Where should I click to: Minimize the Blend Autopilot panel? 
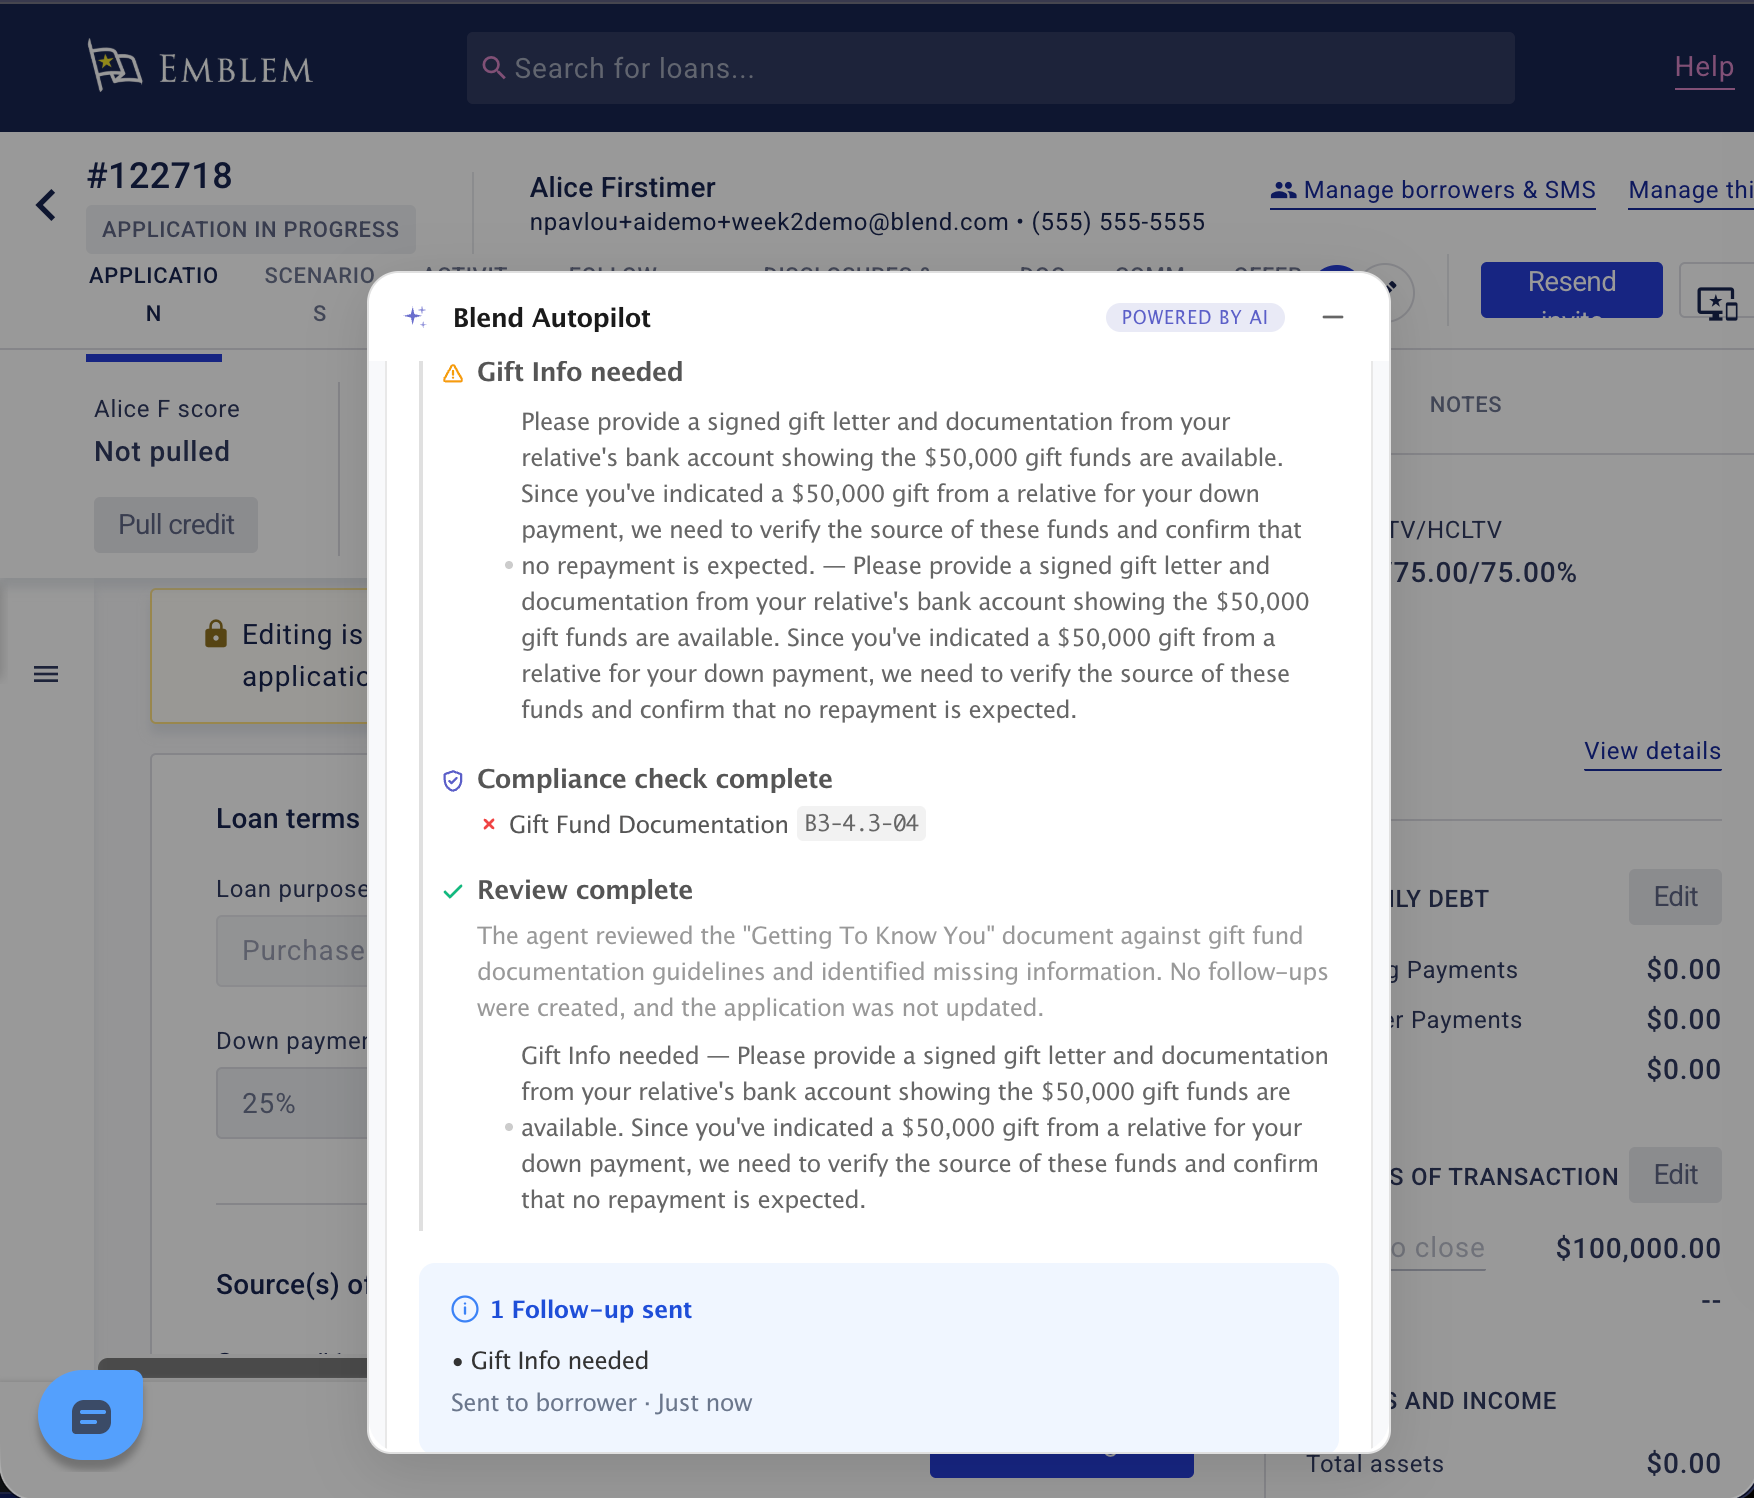tap(1332, 317)
